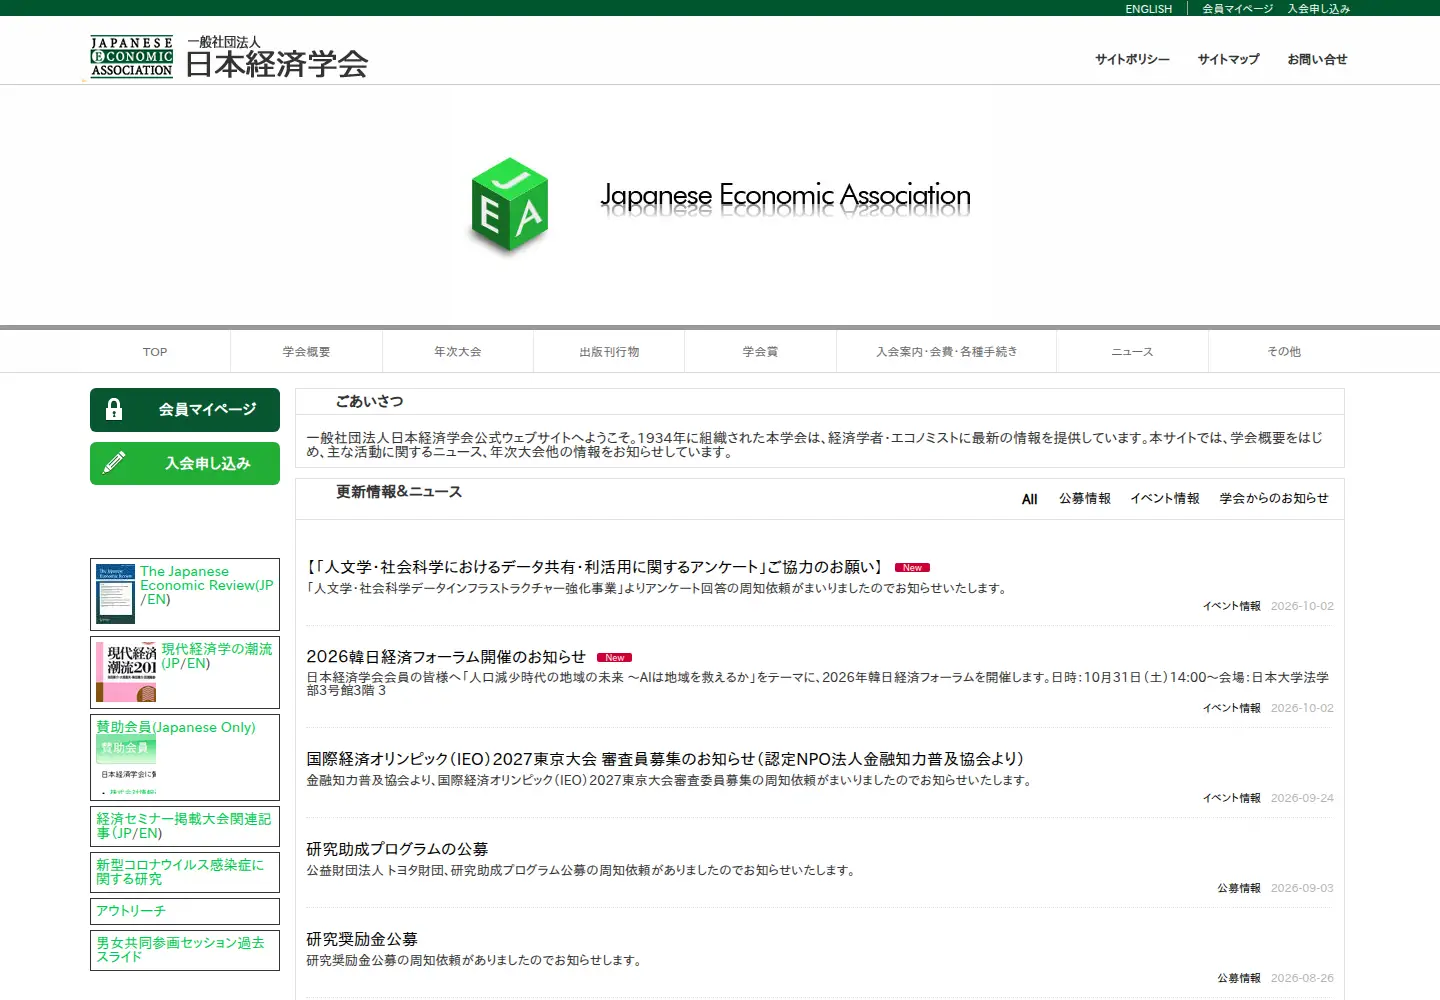Viewport: 1440px width, 1000px height.
Task: Click the Japanese Economic Association header logo
Action: click(229, 58)
